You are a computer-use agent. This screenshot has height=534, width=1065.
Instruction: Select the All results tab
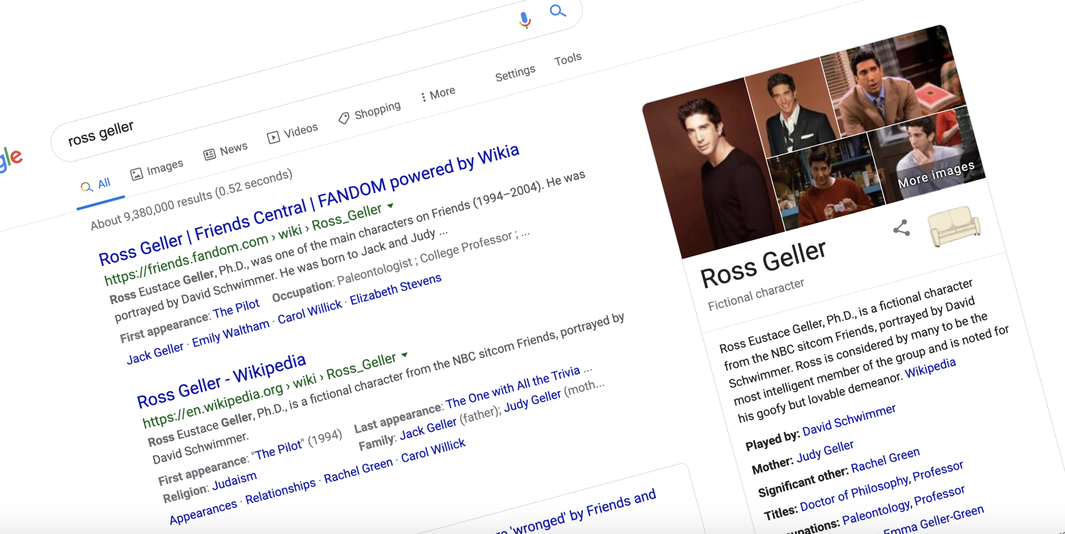95,185
